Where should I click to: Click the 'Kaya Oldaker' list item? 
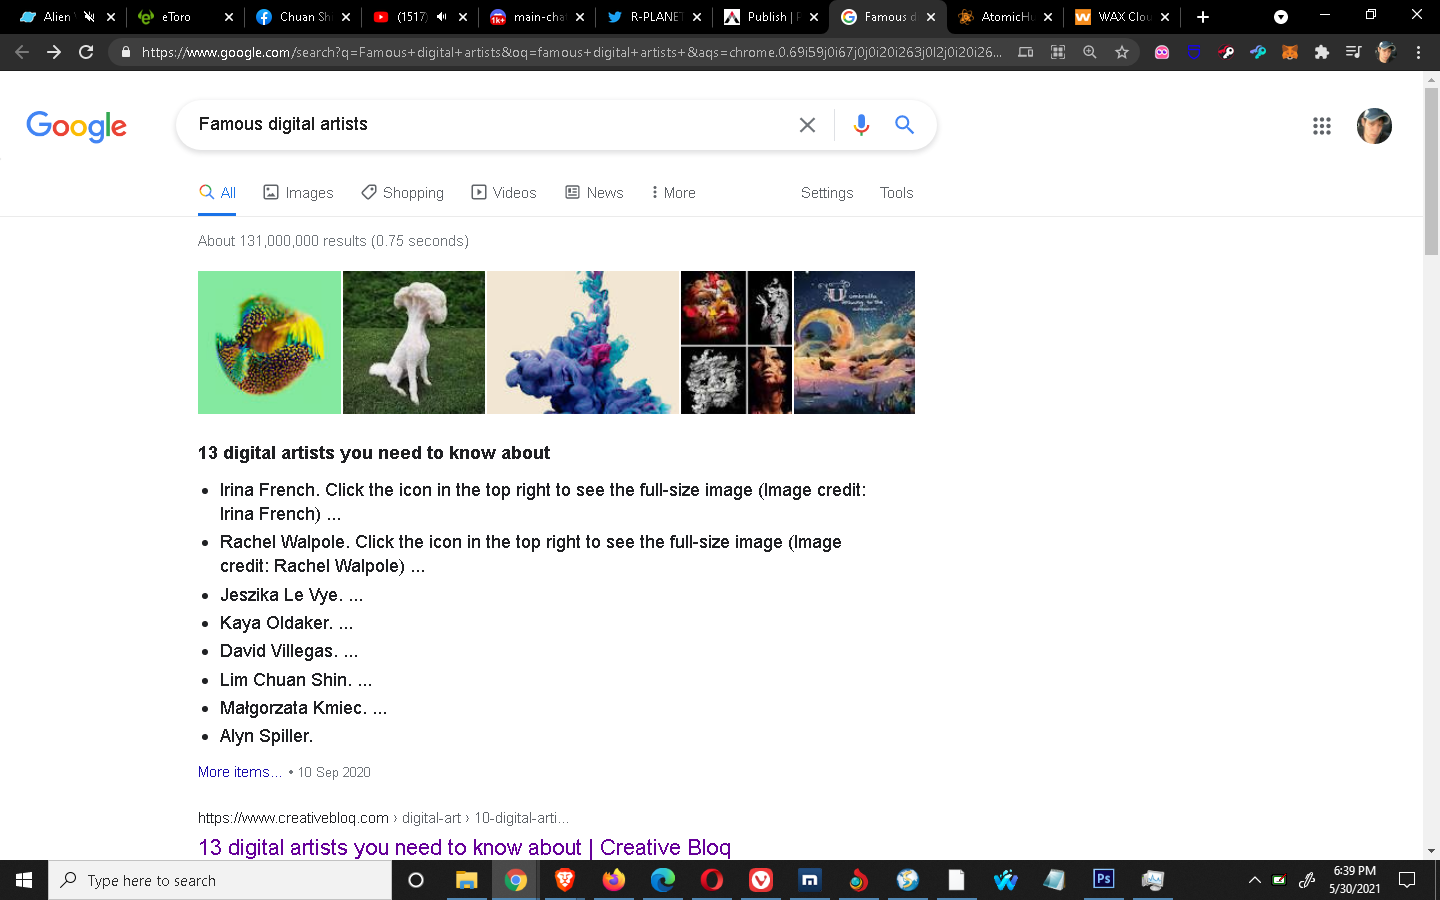click(286, 623)
